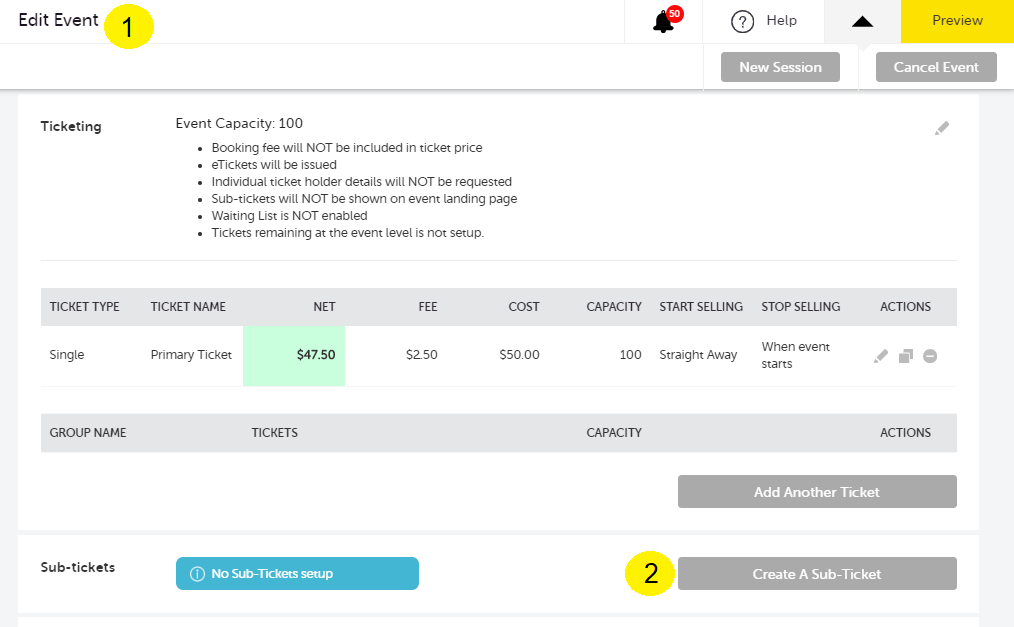
Task: Collapse the actions panel with the black triangle
Action: tap(861, 21)
